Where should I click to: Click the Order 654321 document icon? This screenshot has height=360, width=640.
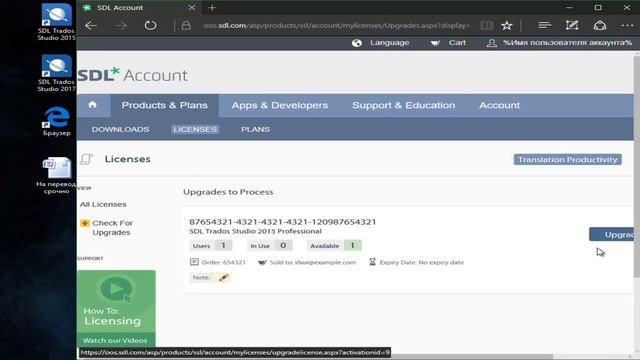pyautogui.click(x=194, y=262)
